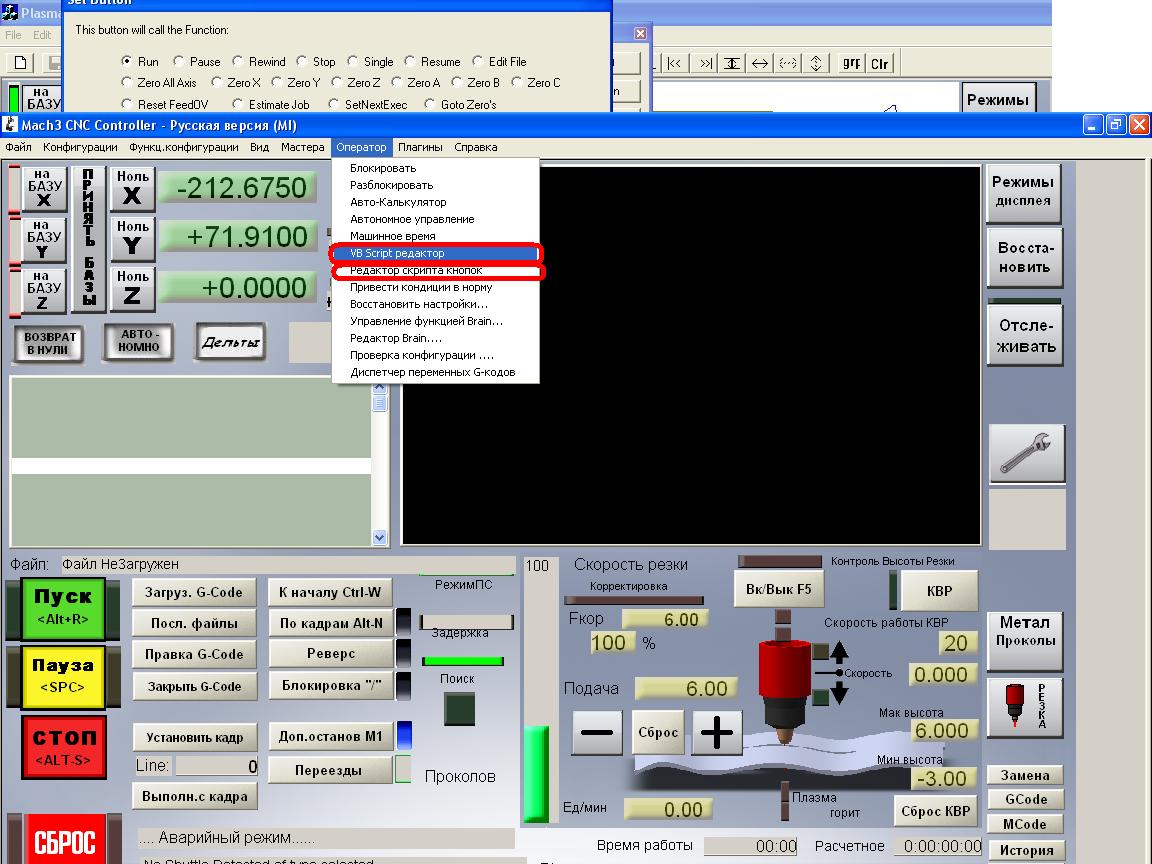Choose 'Авто-Калькулятор' menu item
The image size is (1152, 864).
[x=435, y=202]
